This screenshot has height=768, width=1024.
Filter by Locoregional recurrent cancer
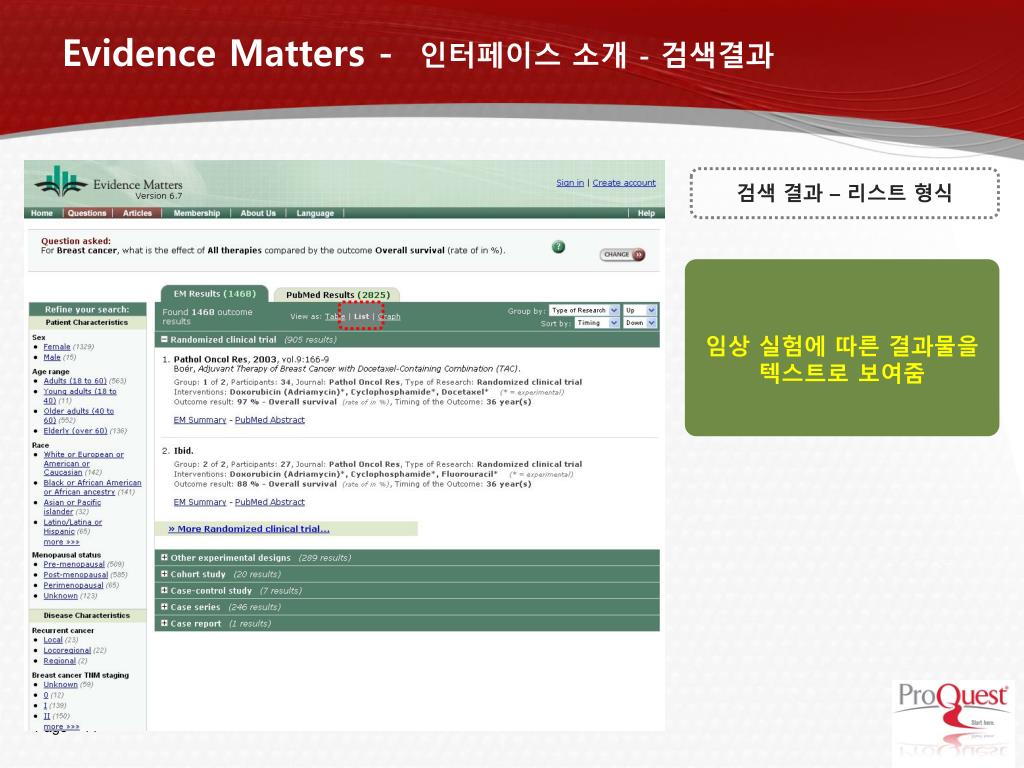[67, 650]
